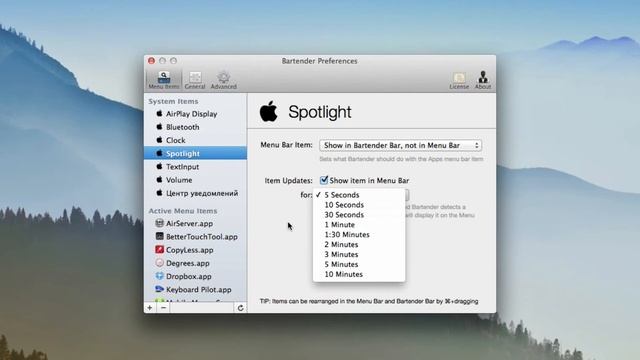Viewport: 640px width, 360px height.
Task: Click the Dropbox.app icon
Action: pyautogui.click(x=159, y=276)
